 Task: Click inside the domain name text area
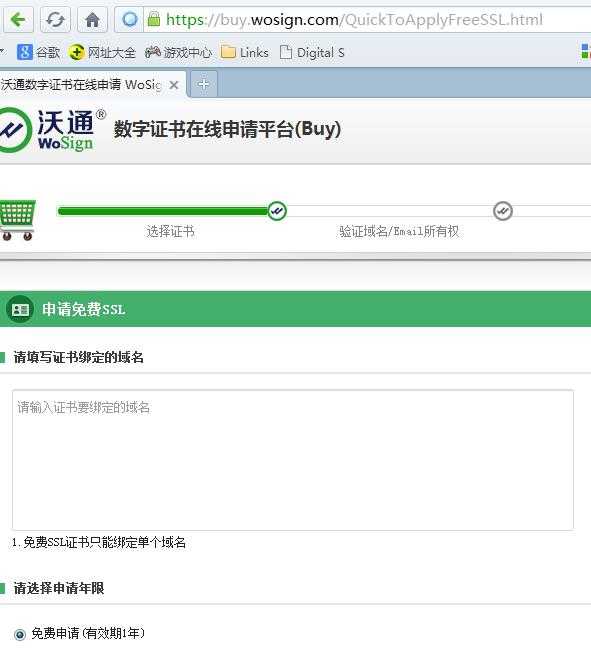pyautogui.click(x=293, y=459)
